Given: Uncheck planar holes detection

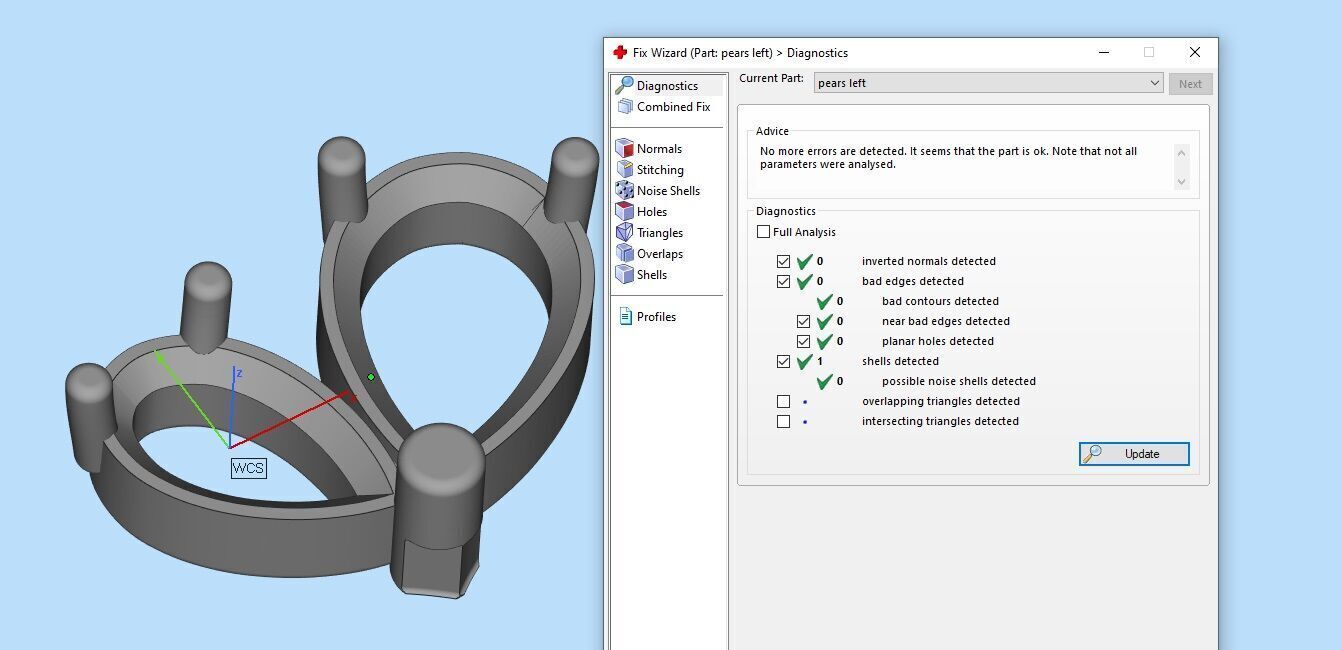Looking at the screenshot, I should pos(803,341).
